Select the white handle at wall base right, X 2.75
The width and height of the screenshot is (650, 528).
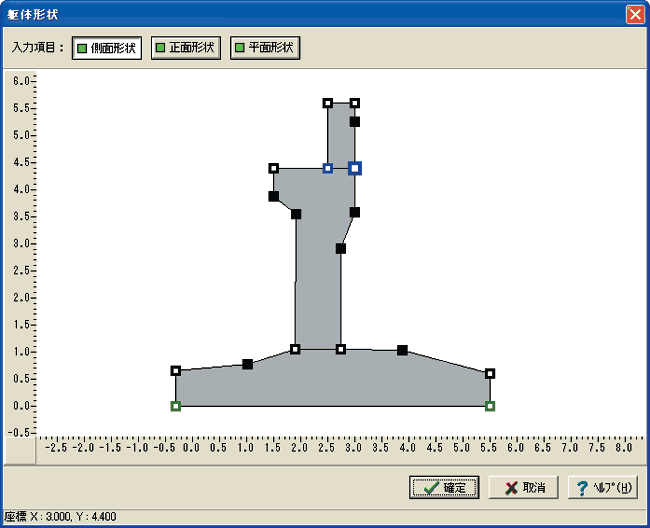[x=340, y=349]
